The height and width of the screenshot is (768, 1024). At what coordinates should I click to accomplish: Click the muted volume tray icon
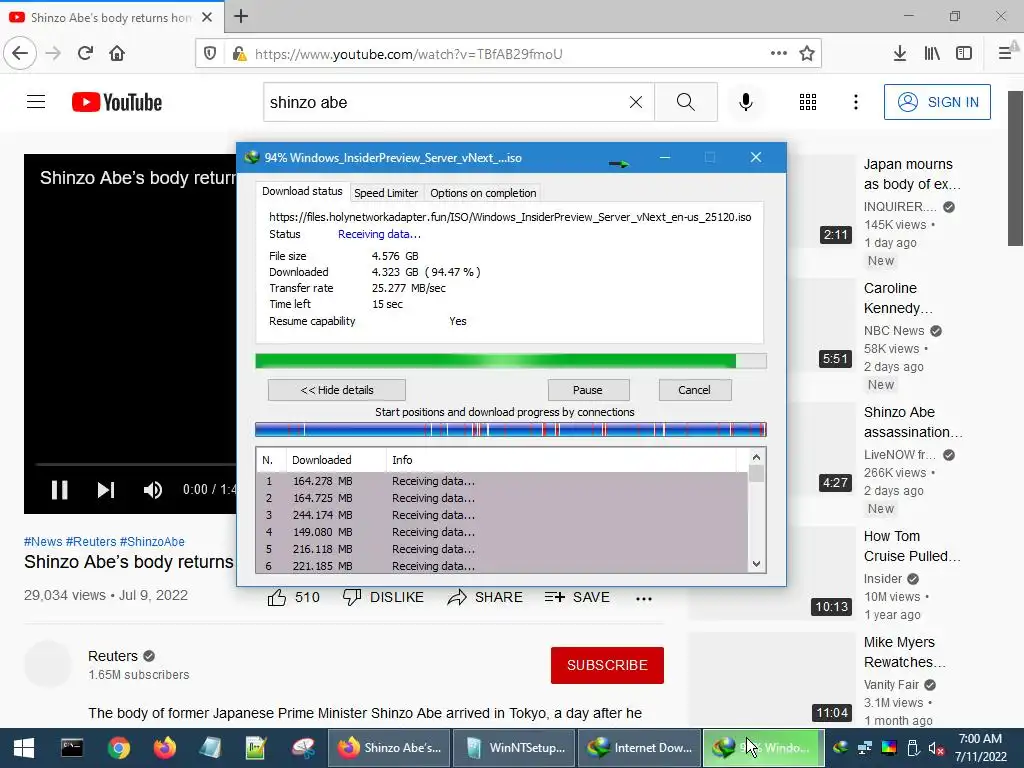click(x=936, y=748)
